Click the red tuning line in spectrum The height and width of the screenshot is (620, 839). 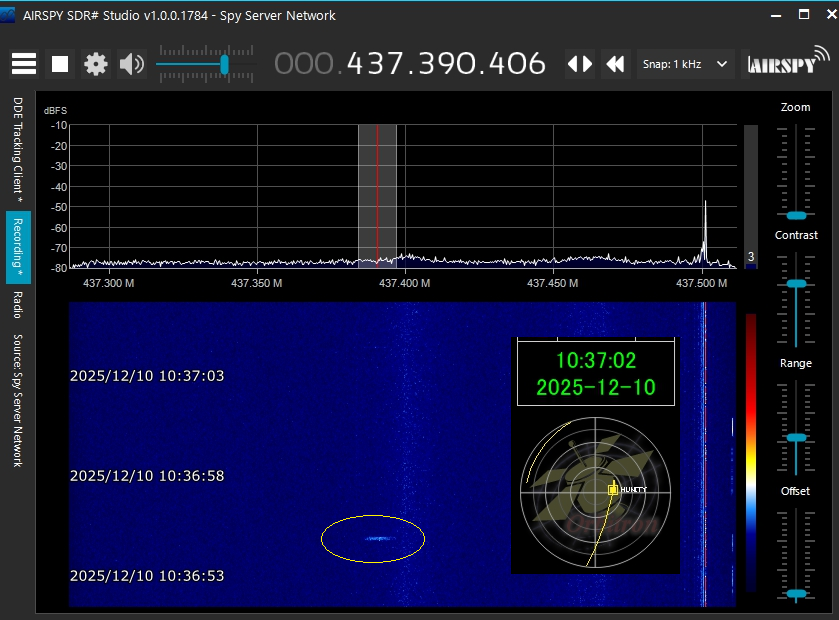click(377, 195)
